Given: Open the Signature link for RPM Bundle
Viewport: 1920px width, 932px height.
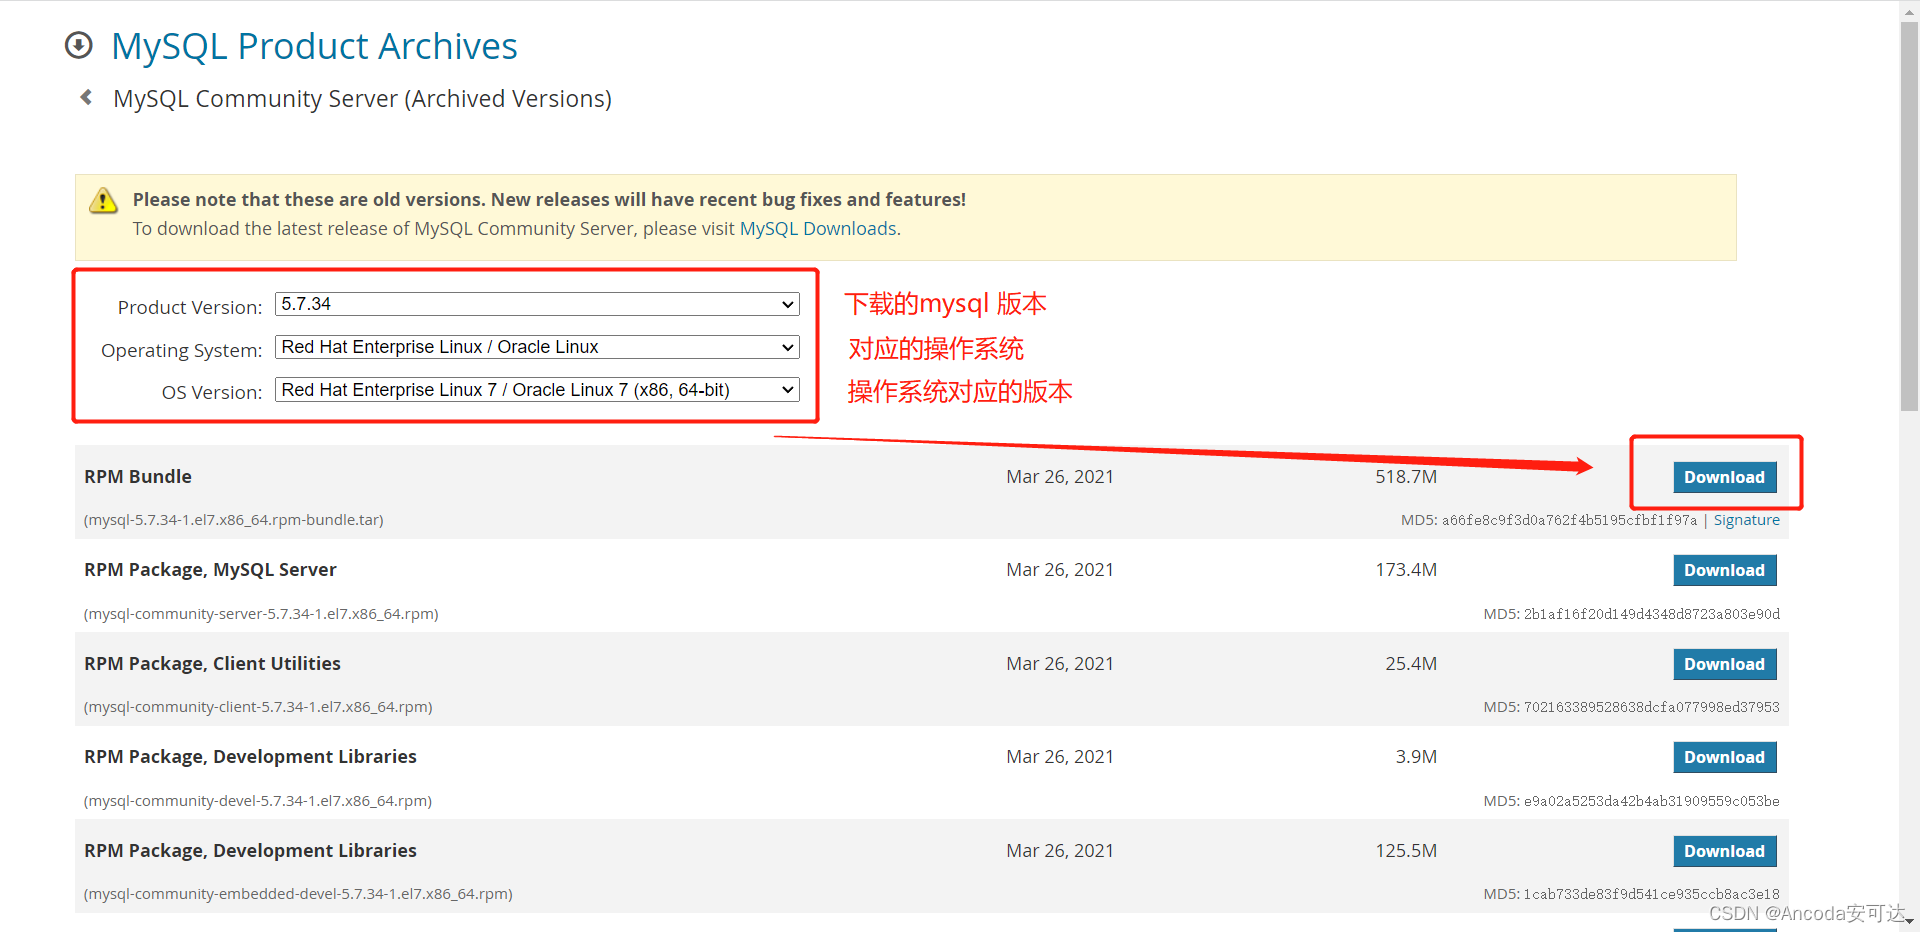Looking at the screenshot, I should click(1746, 520).
